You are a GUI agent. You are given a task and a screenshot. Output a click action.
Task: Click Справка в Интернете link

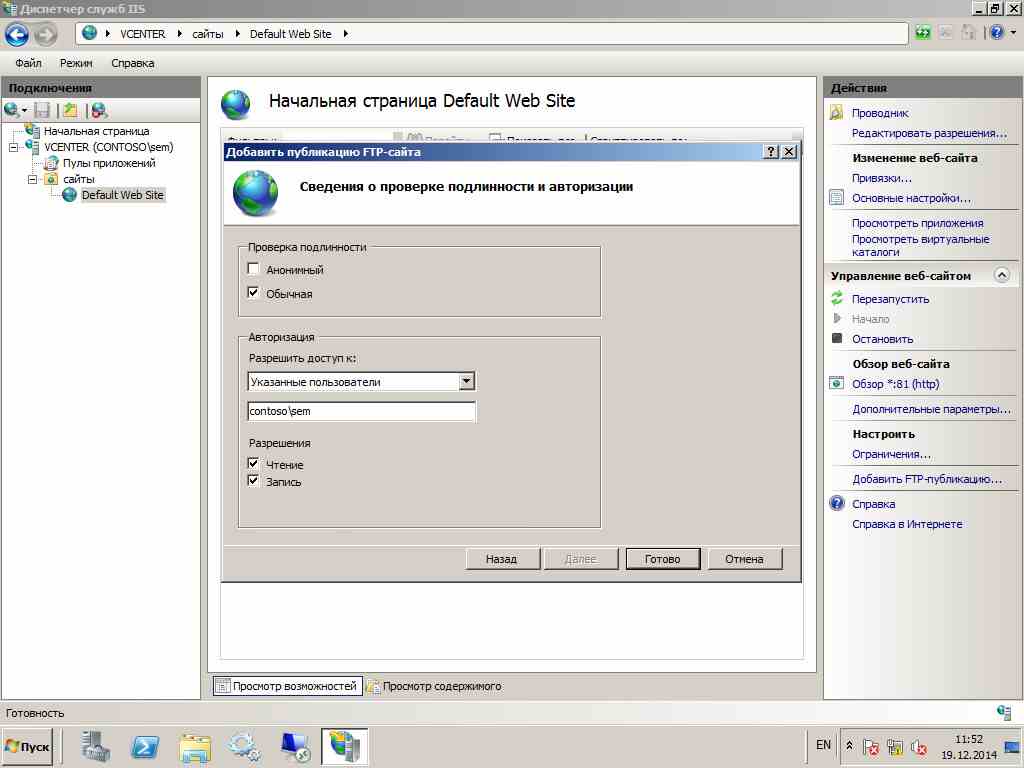[906, 524]
